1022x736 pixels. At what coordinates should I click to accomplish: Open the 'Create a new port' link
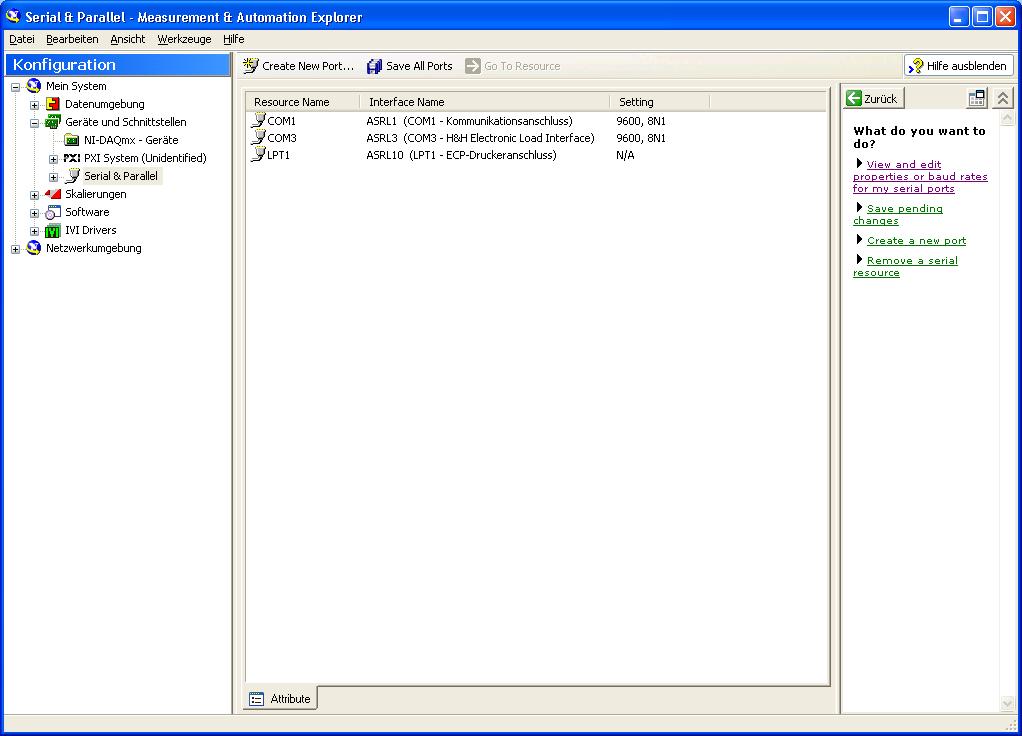tap(916, 241)
